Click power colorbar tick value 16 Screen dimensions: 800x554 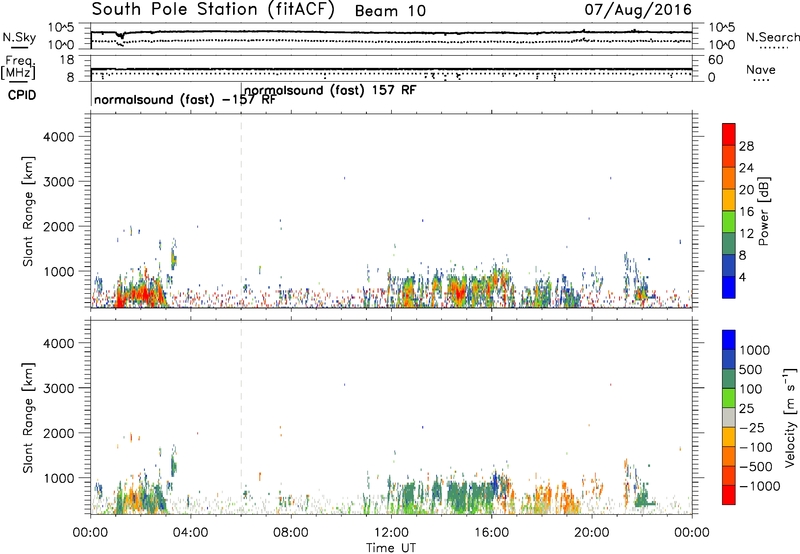[746, 212]
